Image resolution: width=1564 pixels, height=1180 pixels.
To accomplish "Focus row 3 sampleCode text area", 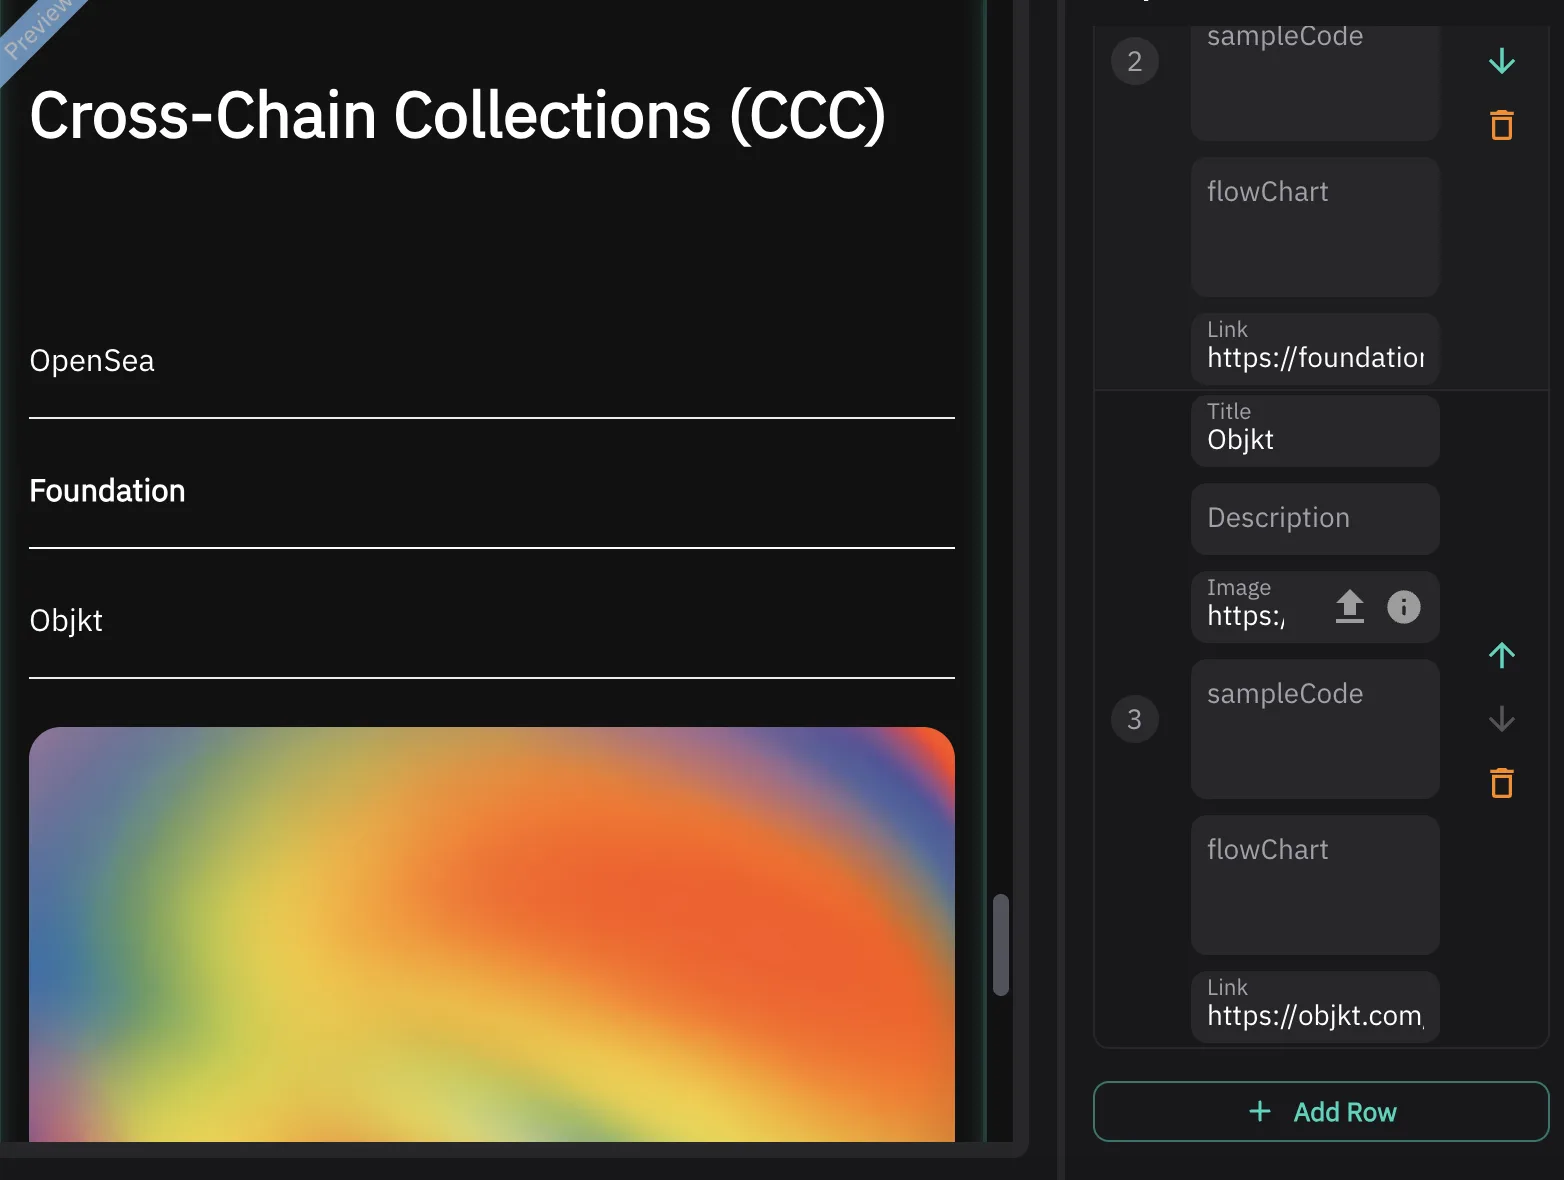I will pyautogui.click(x=1315, y=729).
